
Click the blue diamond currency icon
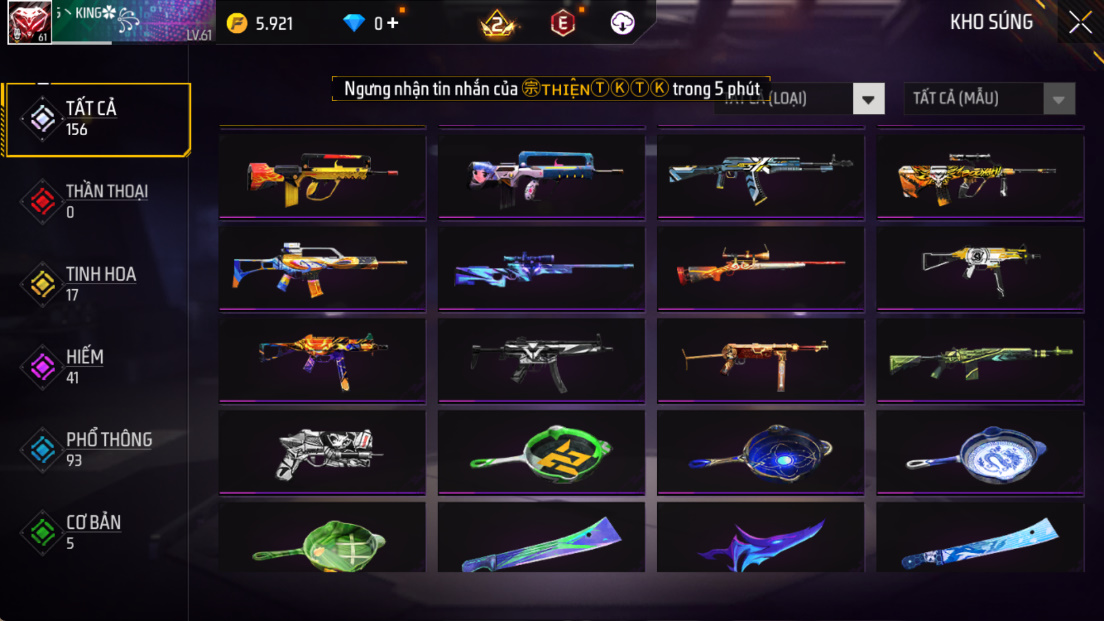[x=353, y=23]
